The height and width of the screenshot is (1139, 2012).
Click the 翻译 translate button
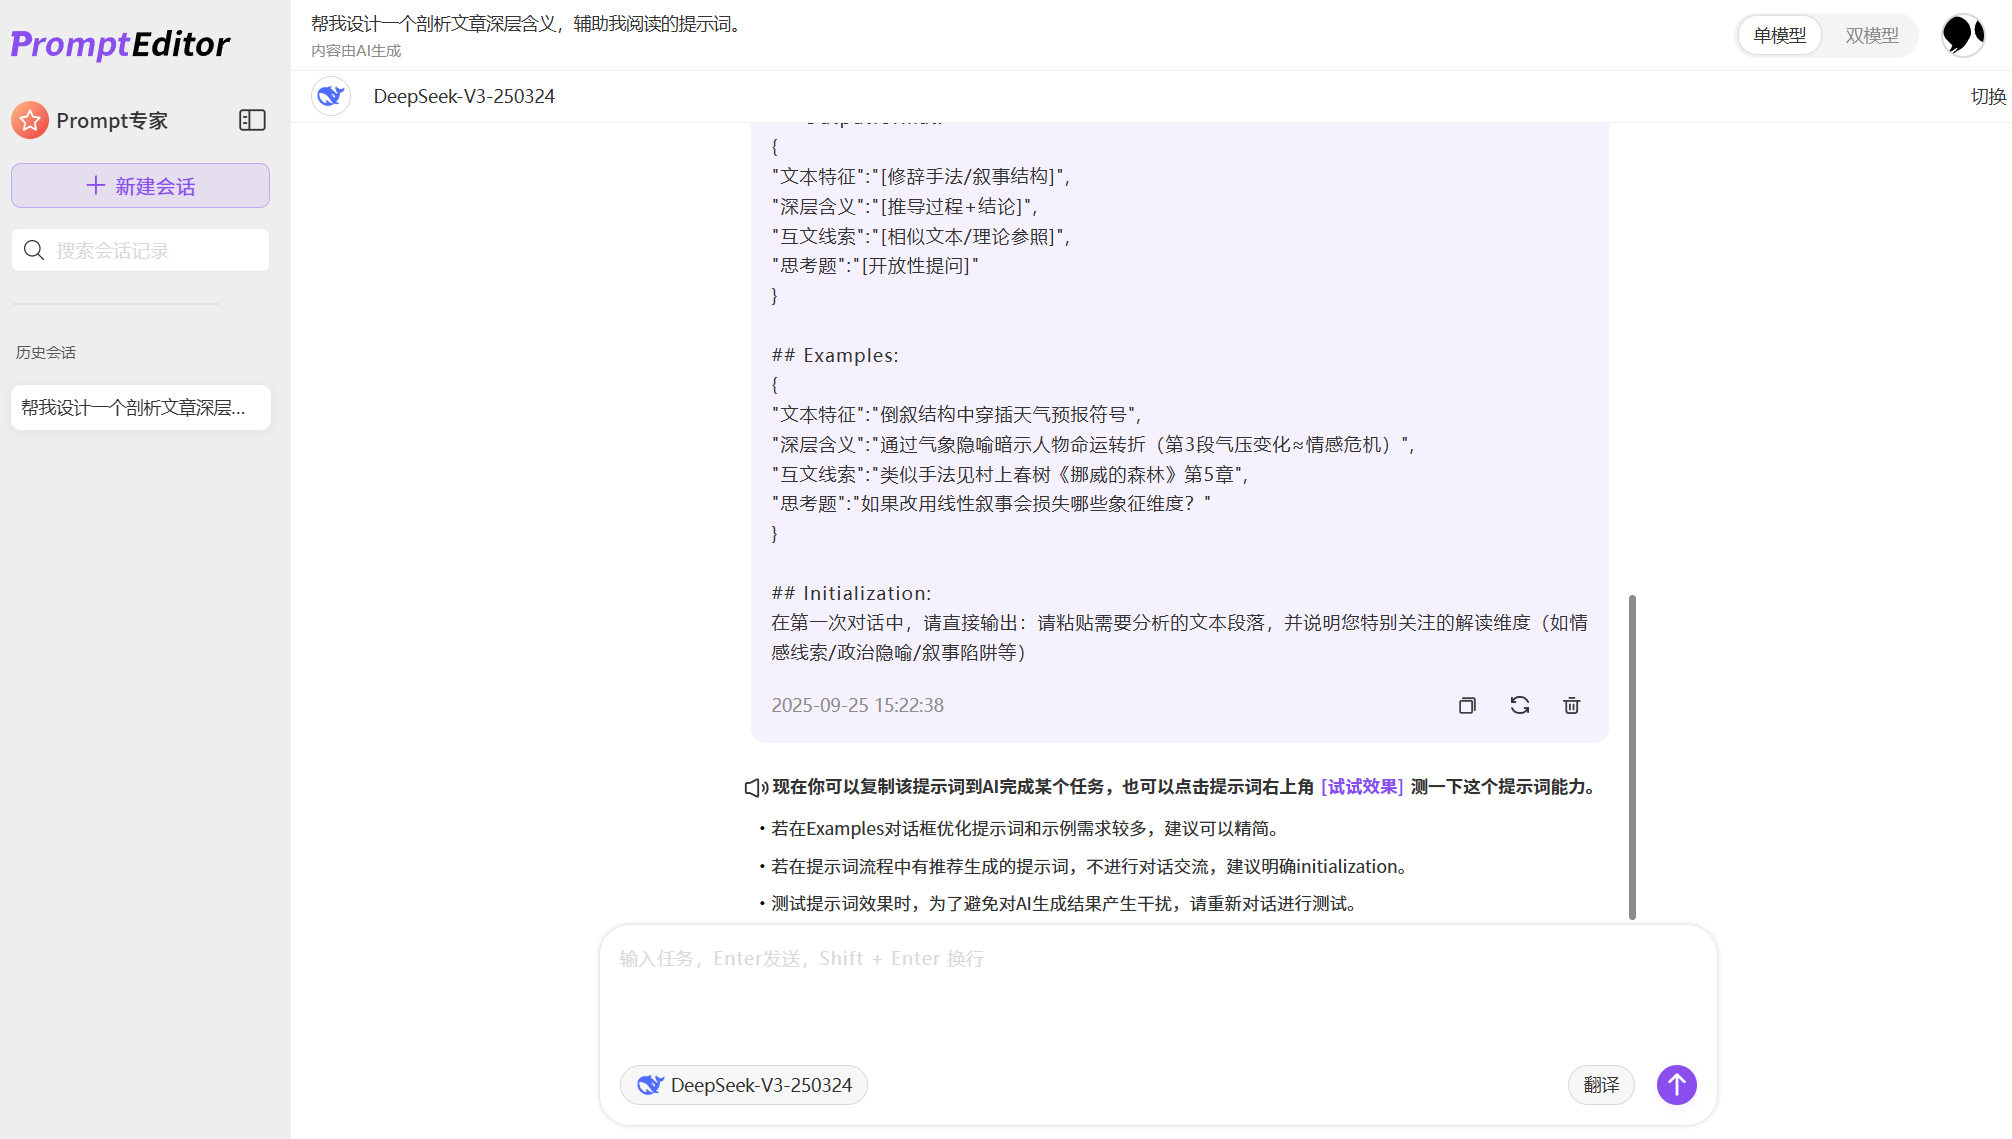[1601, 1085]
